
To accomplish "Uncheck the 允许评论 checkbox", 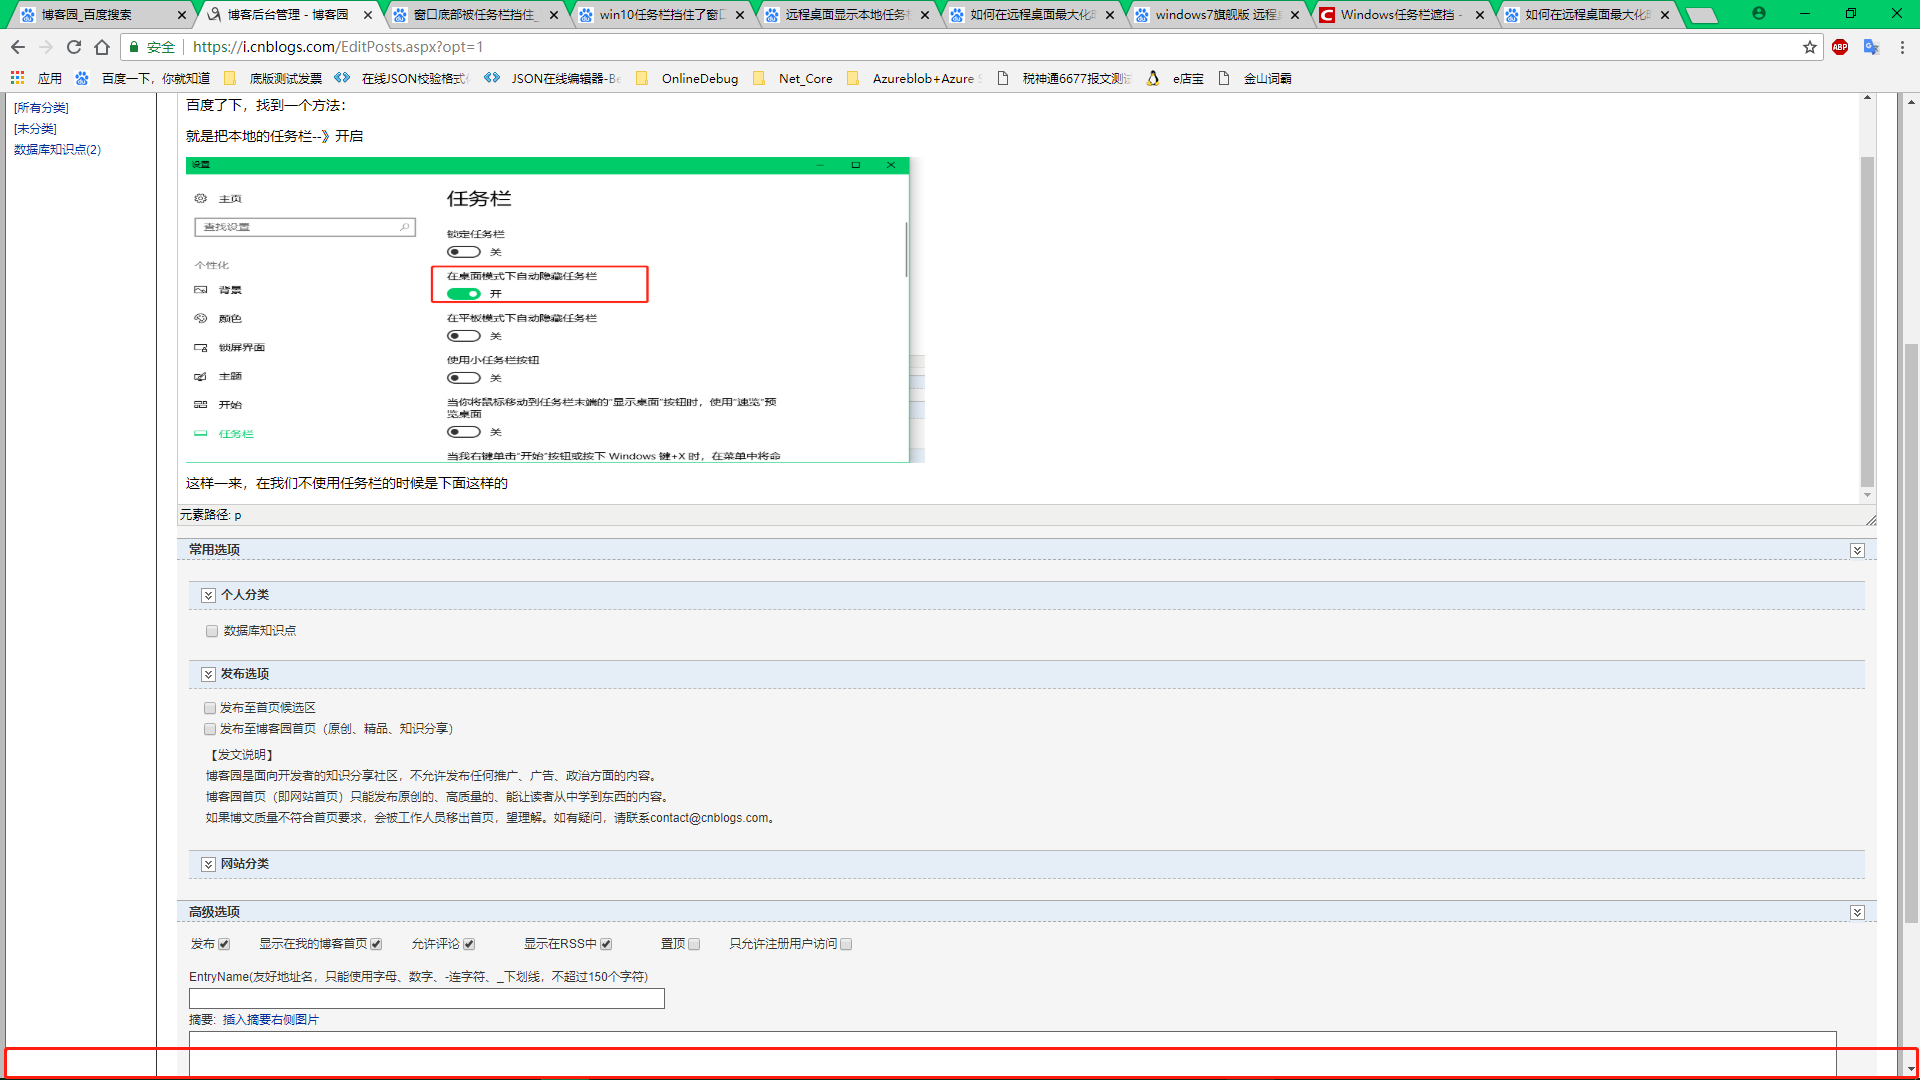I will click(x=469, y=944).
